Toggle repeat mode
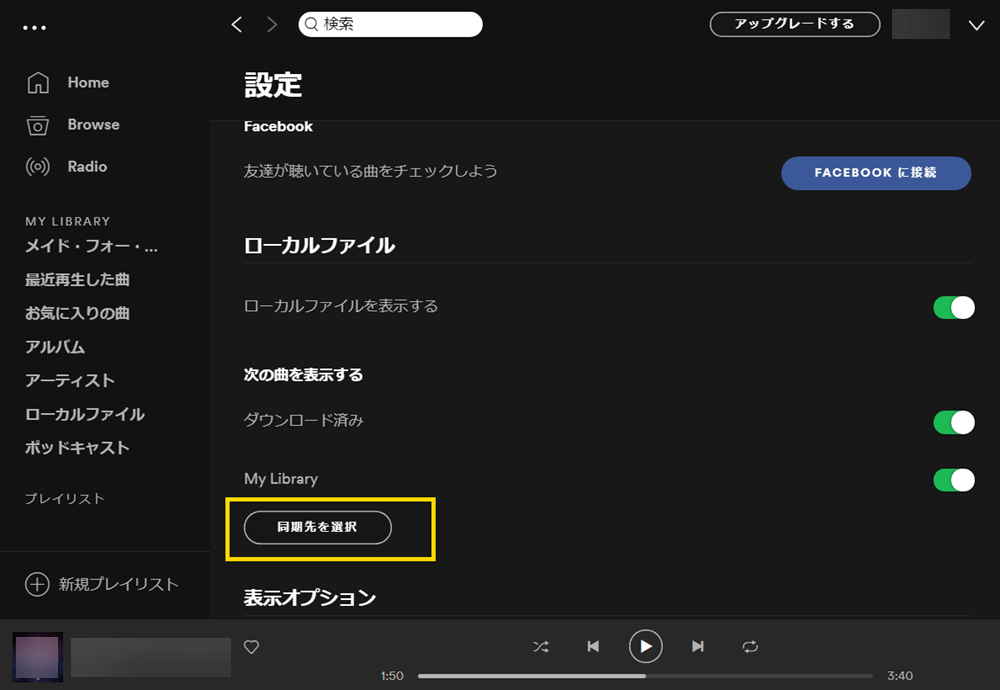 tap(750, 647)
